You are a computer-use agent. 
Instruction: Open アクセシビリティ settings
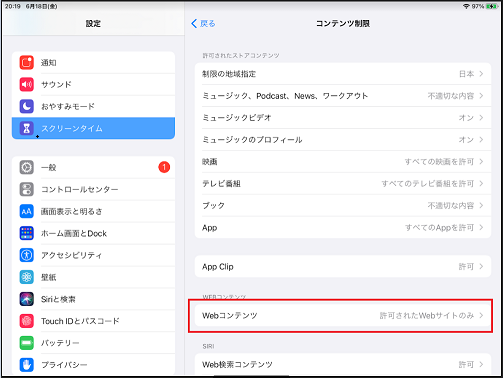pyautogui.click(x=93, y=255)
